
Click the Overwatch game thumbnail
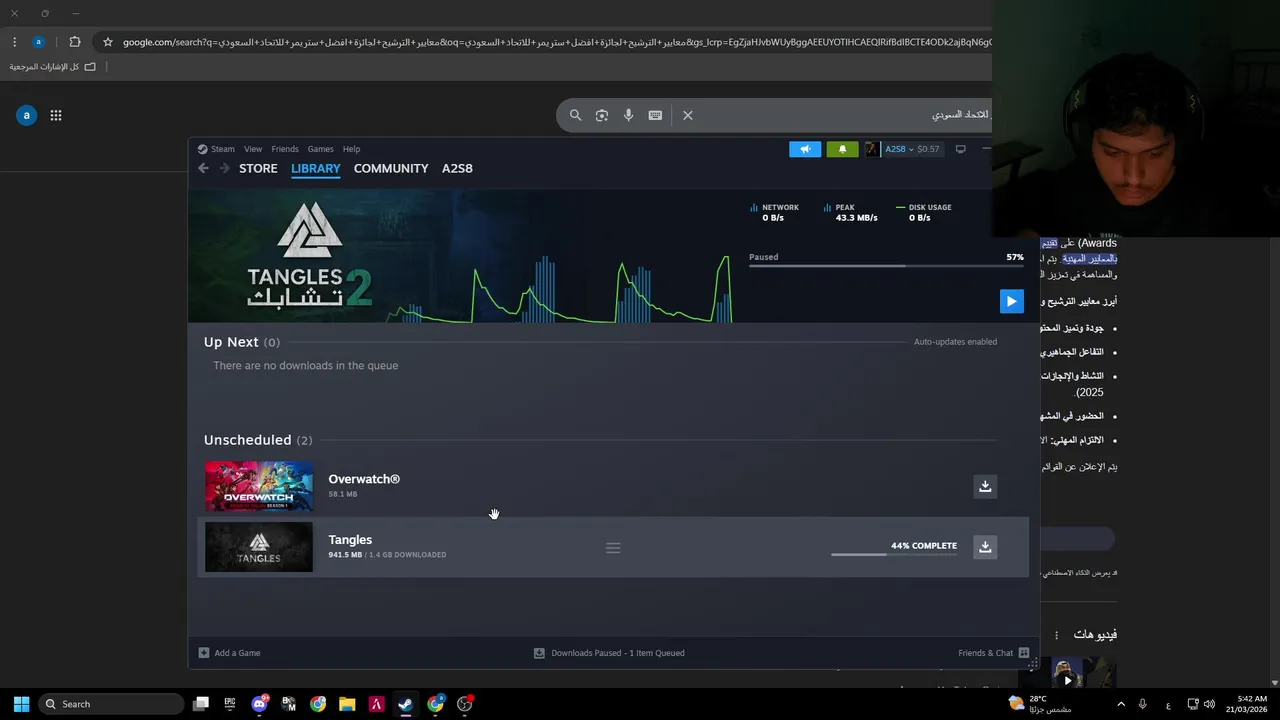coord(259,486)
